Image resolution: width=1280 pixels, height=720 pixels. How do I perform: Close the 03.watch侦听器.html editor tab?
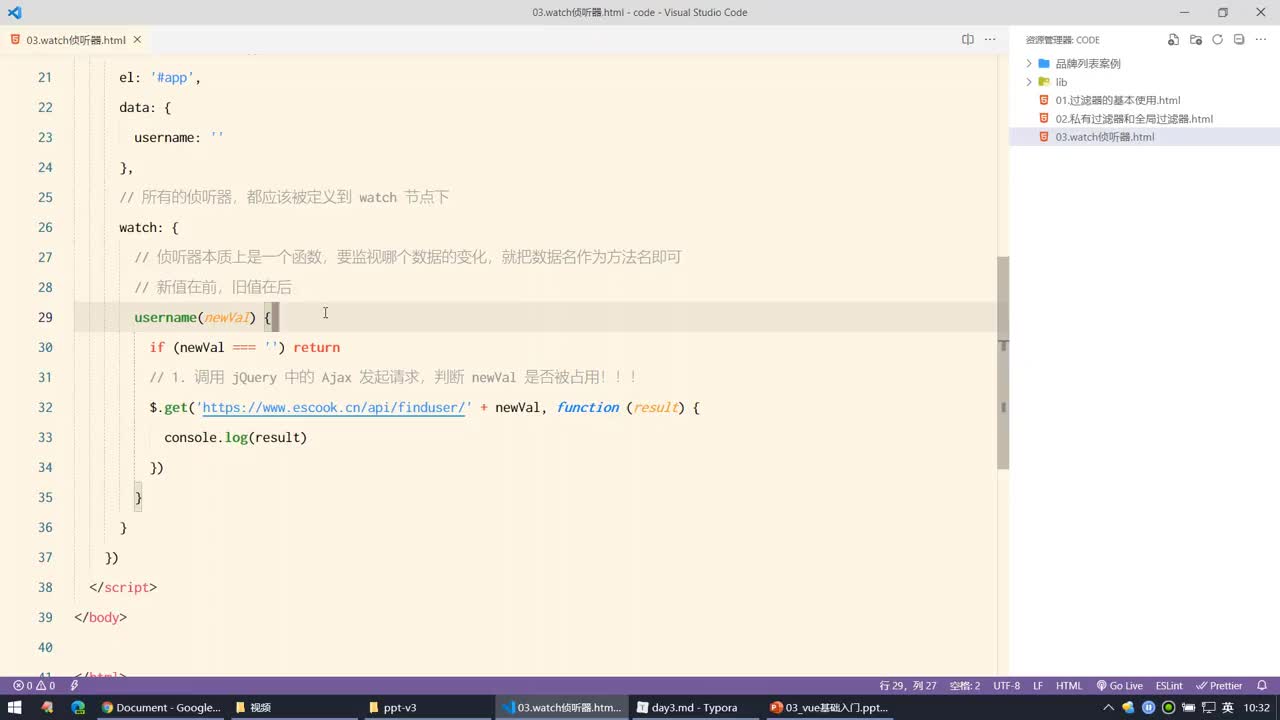pyautogui.click(x=137, y=40)
